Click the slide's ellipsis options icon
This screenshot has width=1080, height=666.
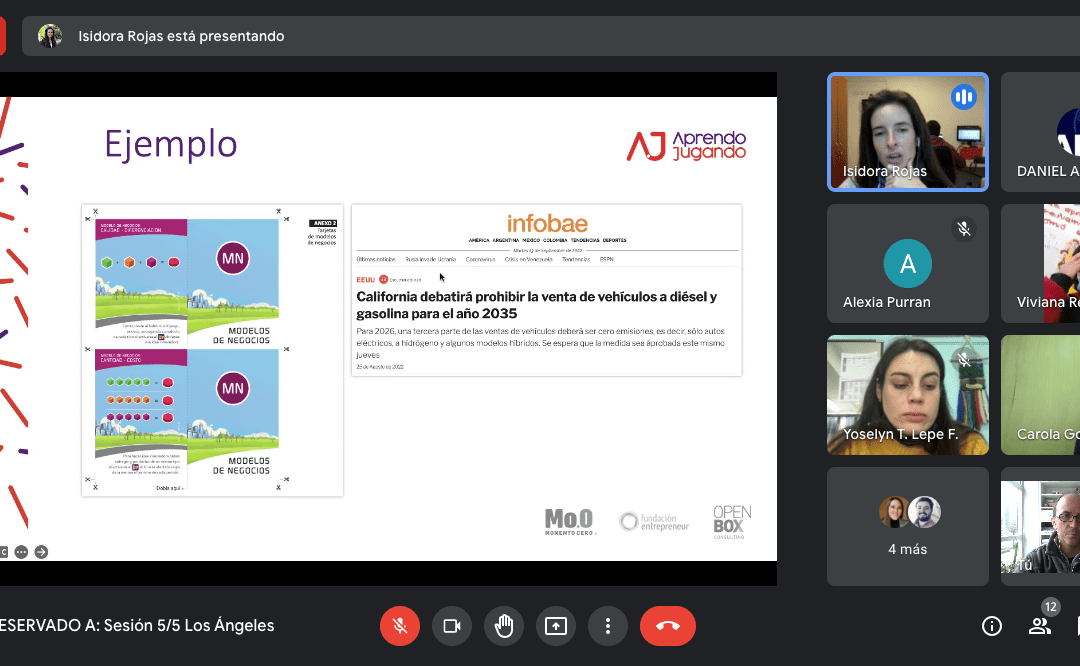(x=21, y=552)
